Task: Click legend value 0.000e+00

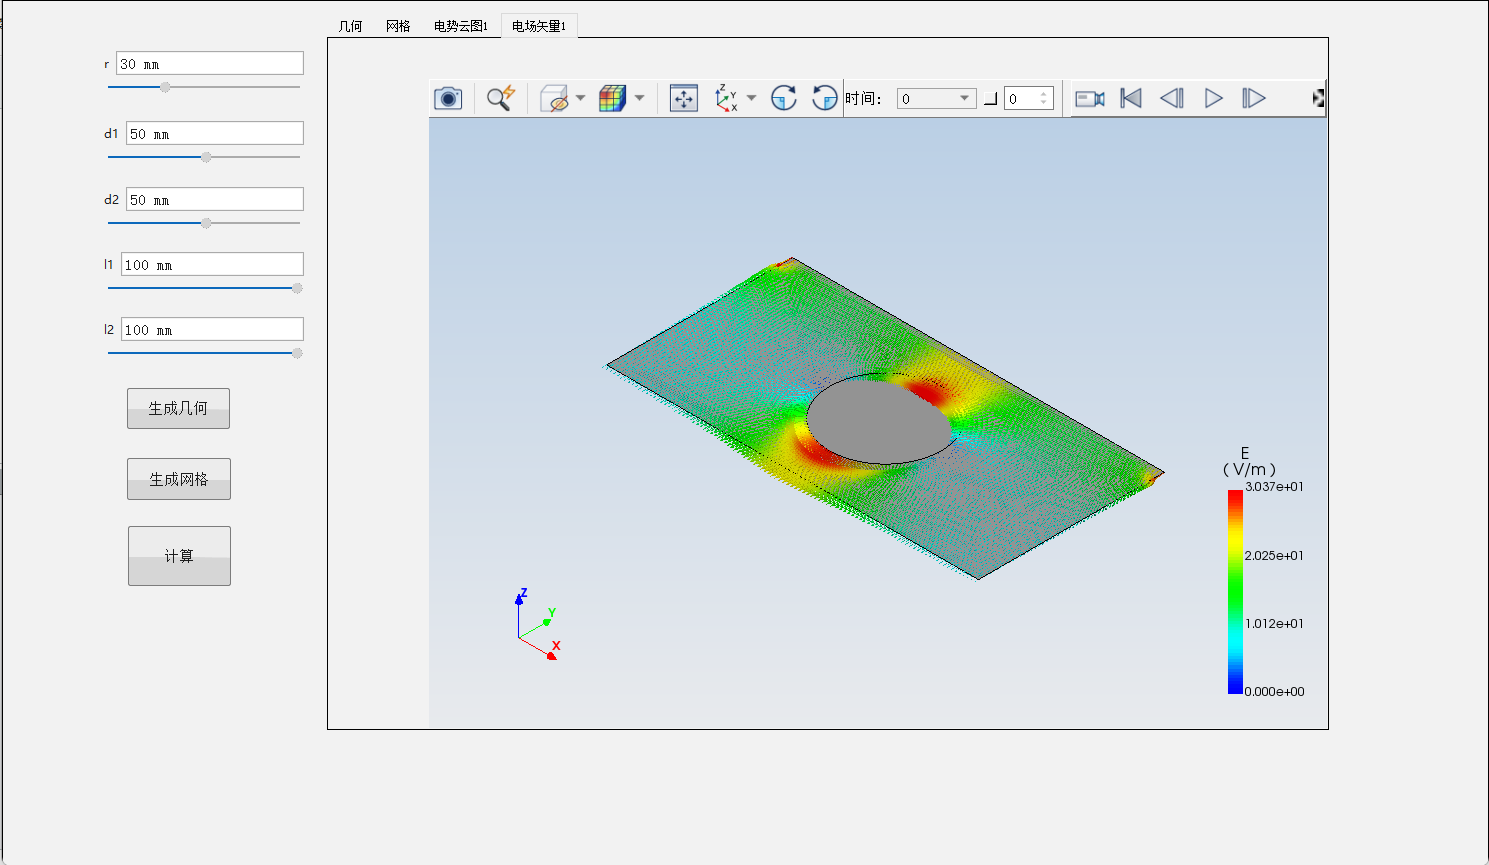Action: tap(1274, 691)
